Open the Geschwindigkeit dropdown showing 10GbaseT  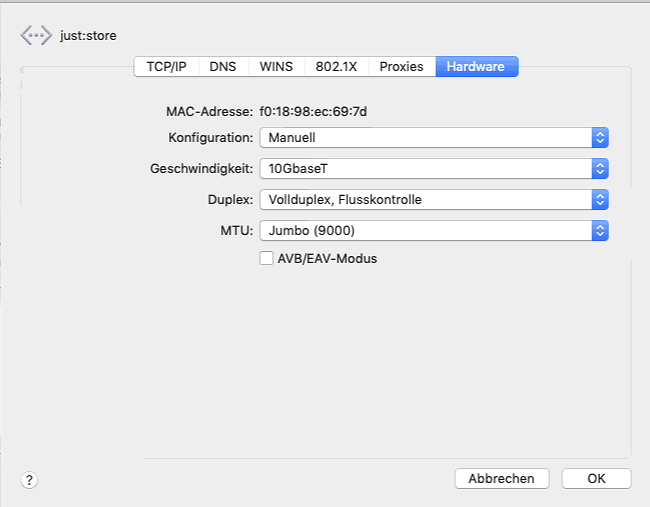click(x=434, y=169)
